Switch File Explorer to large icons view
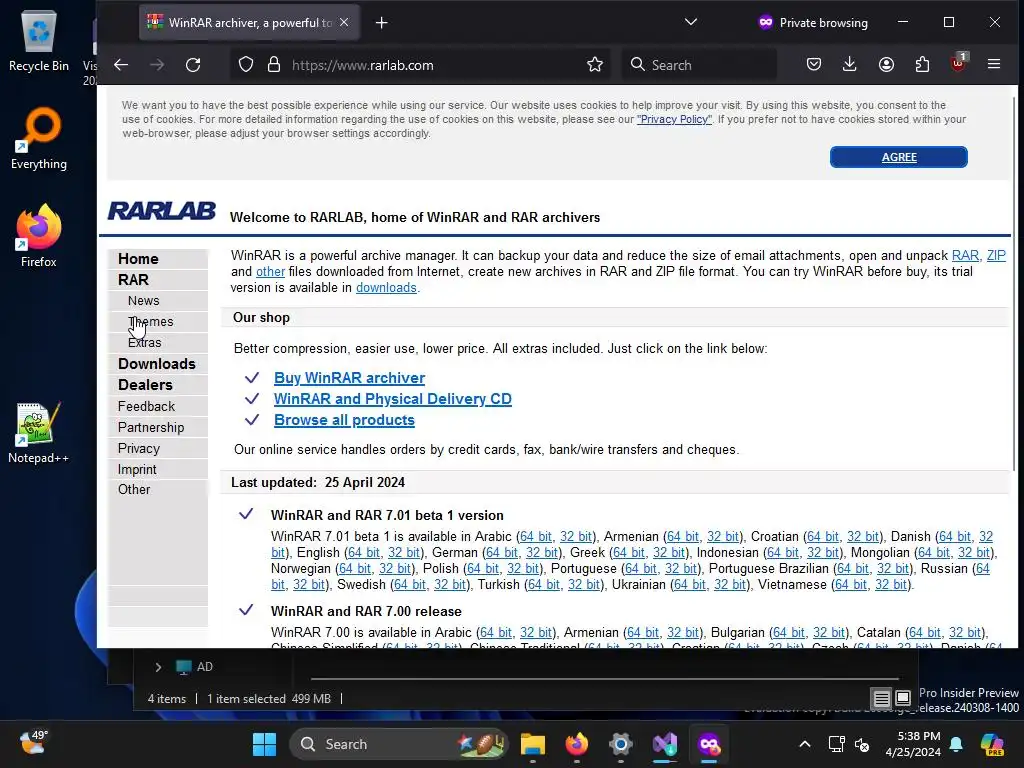1024x768 pixels. pos(903,699)
